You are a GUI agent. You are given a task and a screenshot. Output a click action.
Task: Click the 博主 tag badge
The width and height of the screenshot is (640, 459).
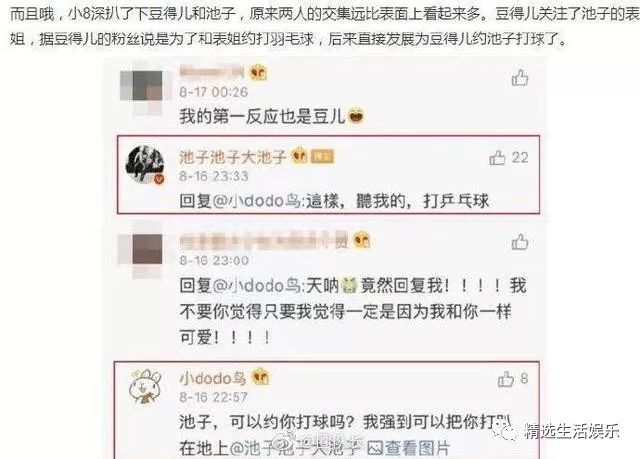coord(322,157)
